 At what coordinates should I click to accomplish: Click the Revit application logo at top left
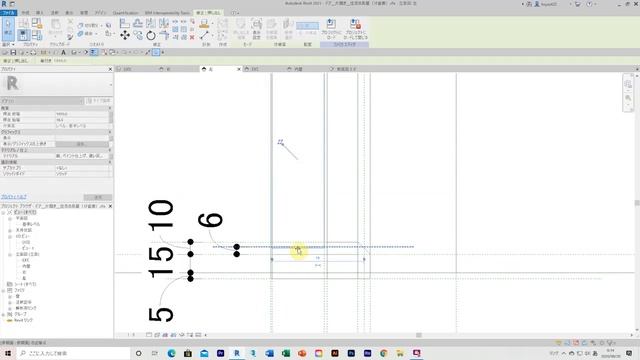[x=4, y=4]
